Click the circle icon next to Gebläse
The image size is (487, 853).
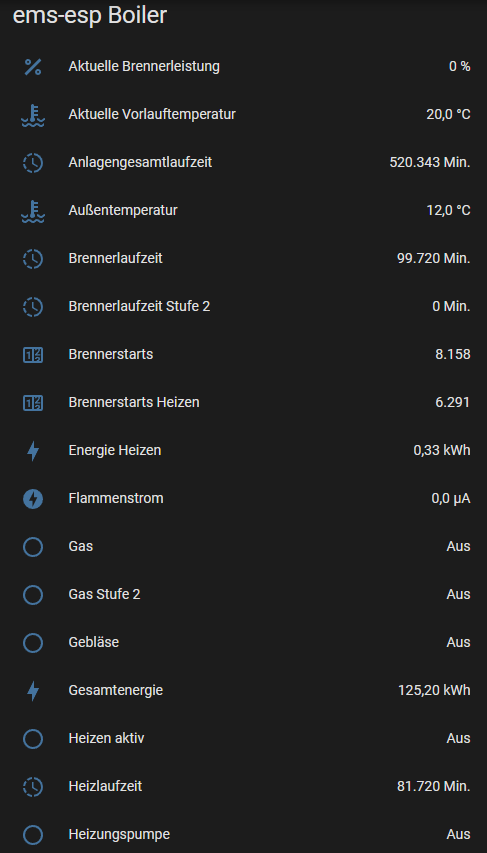click(x=33, y=642)
